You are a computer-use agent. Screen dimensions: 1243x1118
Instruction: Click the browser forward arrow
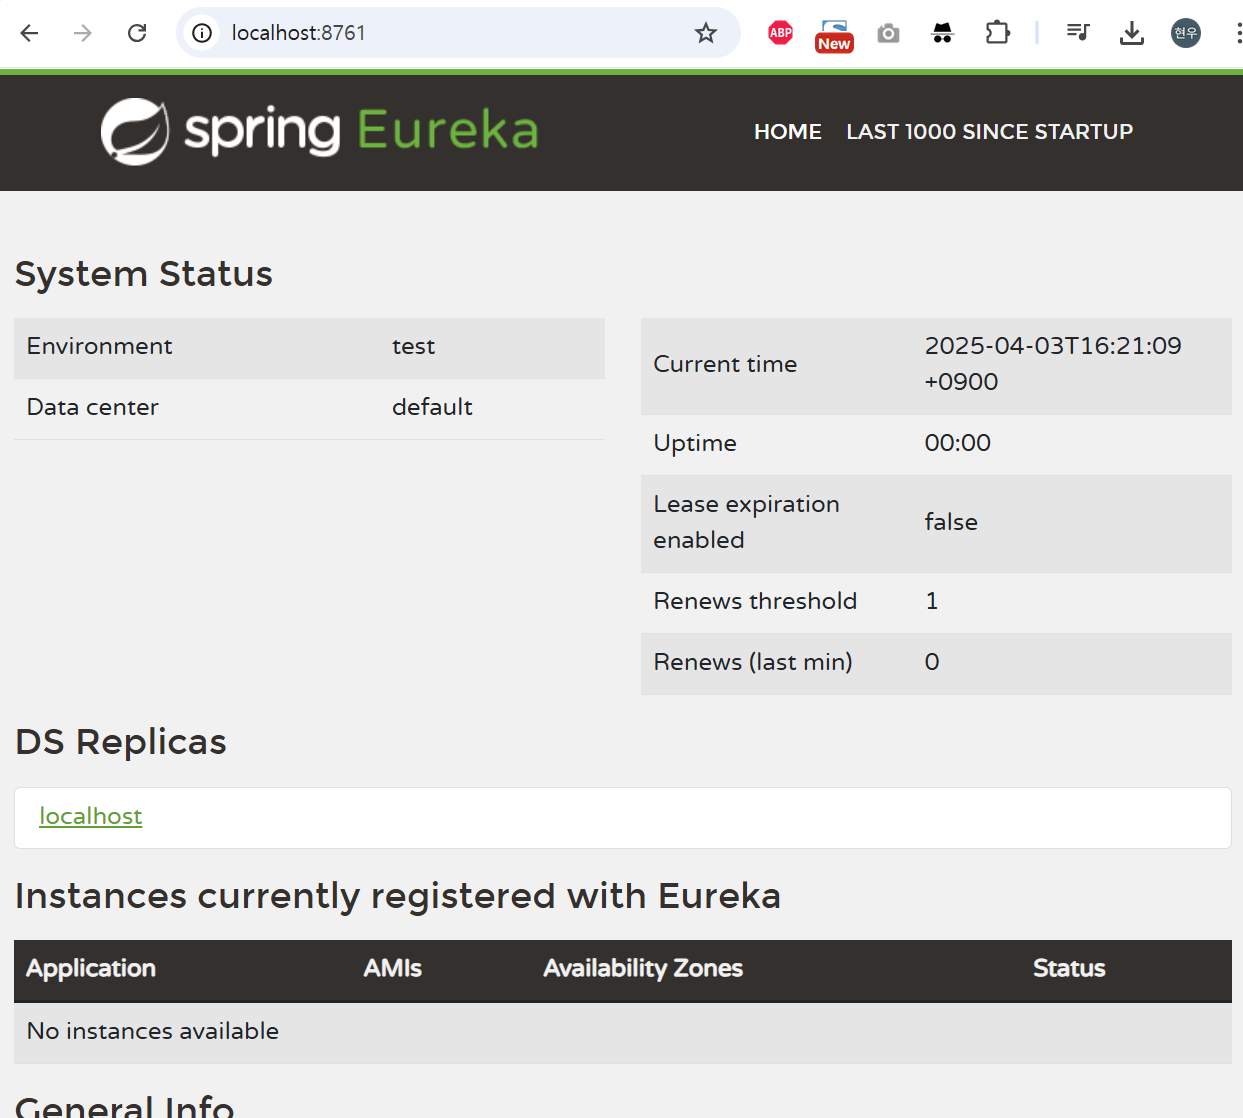pyautogui.click(x=83, y=33)
